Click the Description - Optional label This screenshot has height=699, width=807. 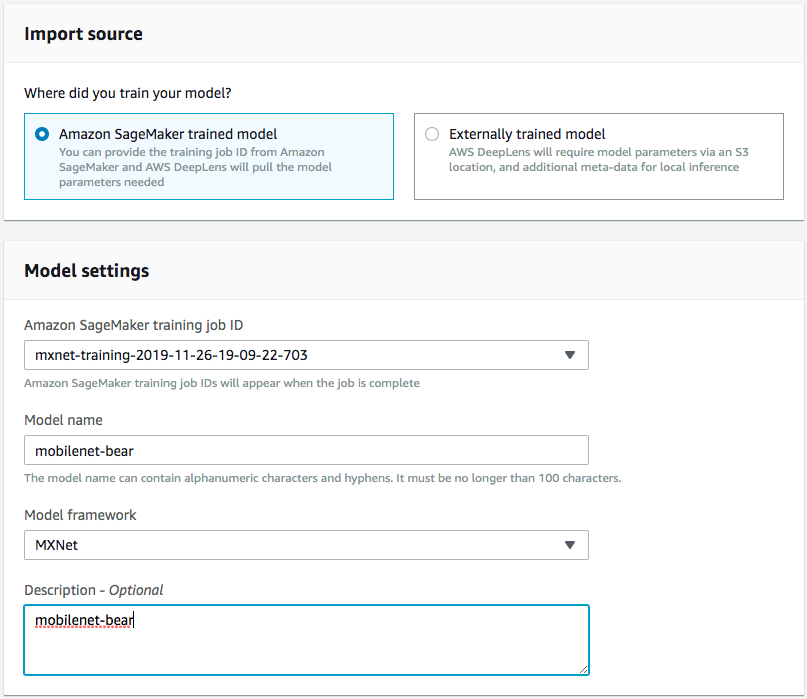click(94, 590)
